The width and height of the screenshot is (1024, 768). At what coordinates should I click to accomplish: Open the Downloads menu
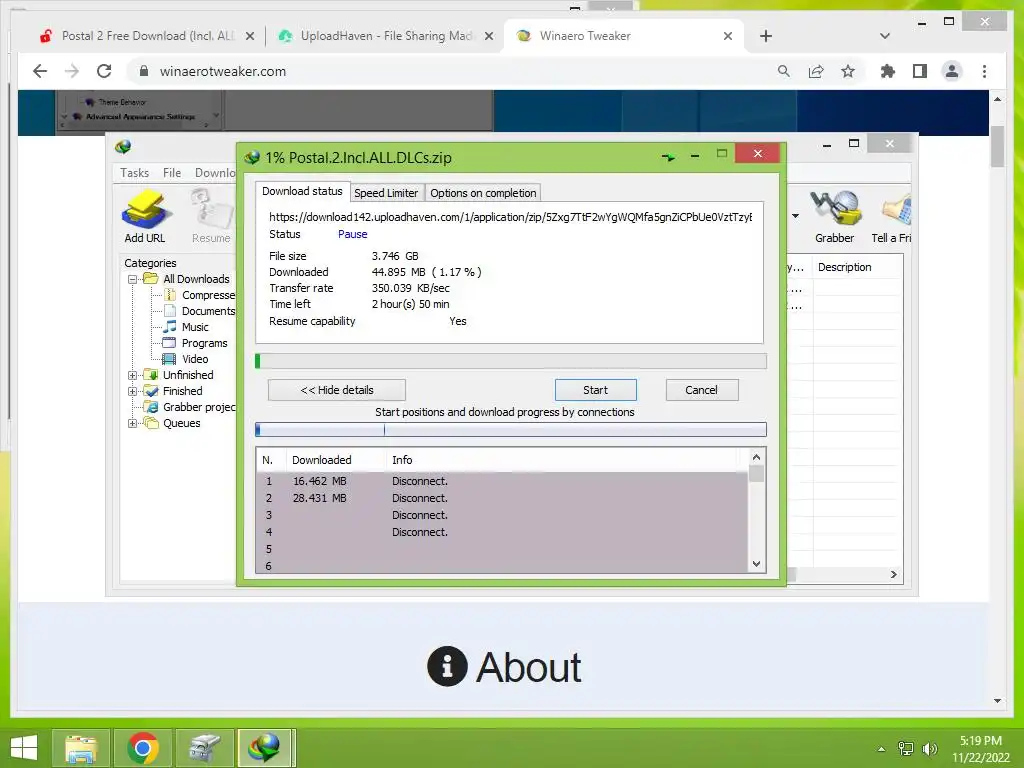[x=215, y=173]
